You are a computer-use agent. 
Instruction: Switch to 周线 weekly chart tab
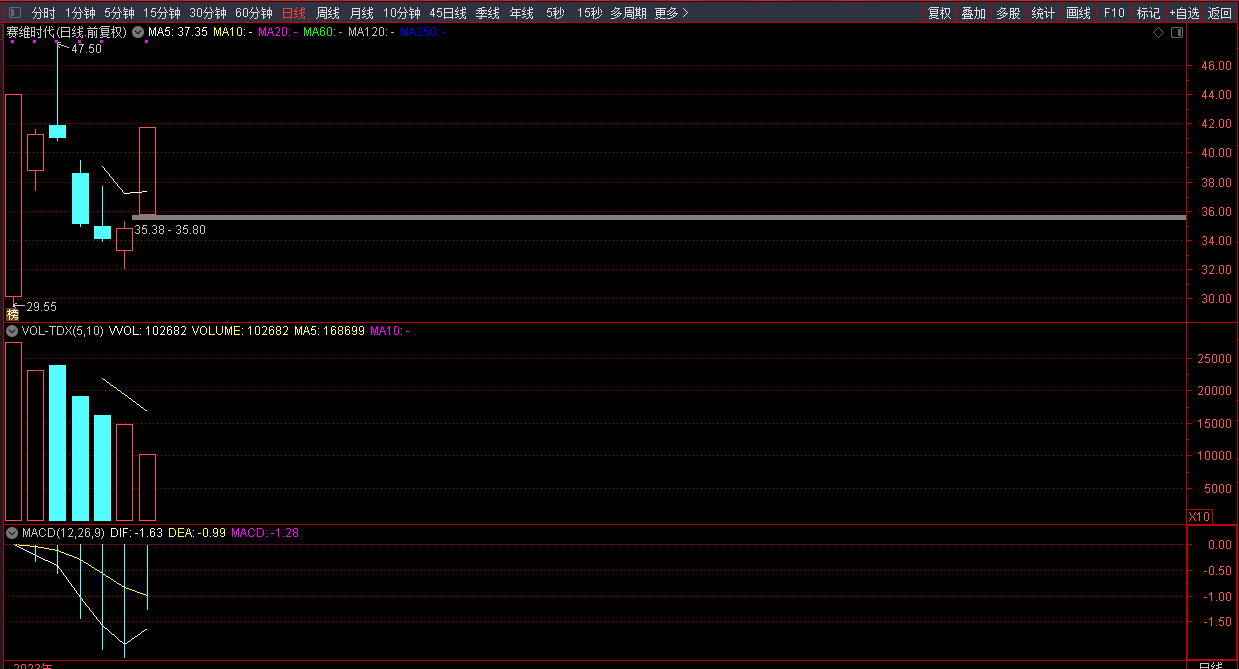tap(328, 13)
